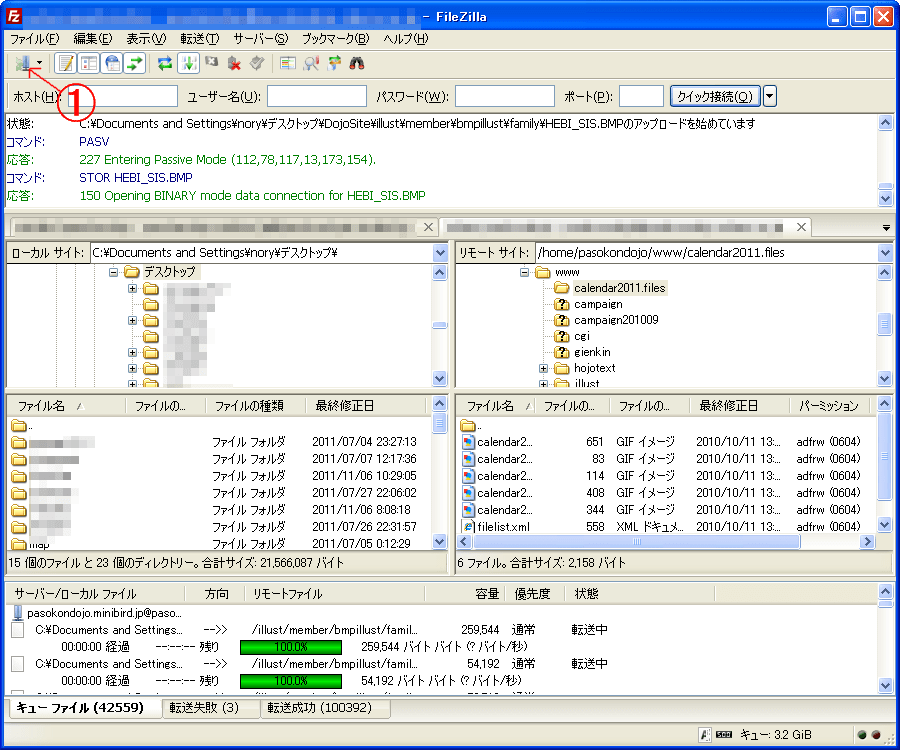Toggle the transfer queue display icon
This screenshot has width=900, height=750.
point(135,63)
